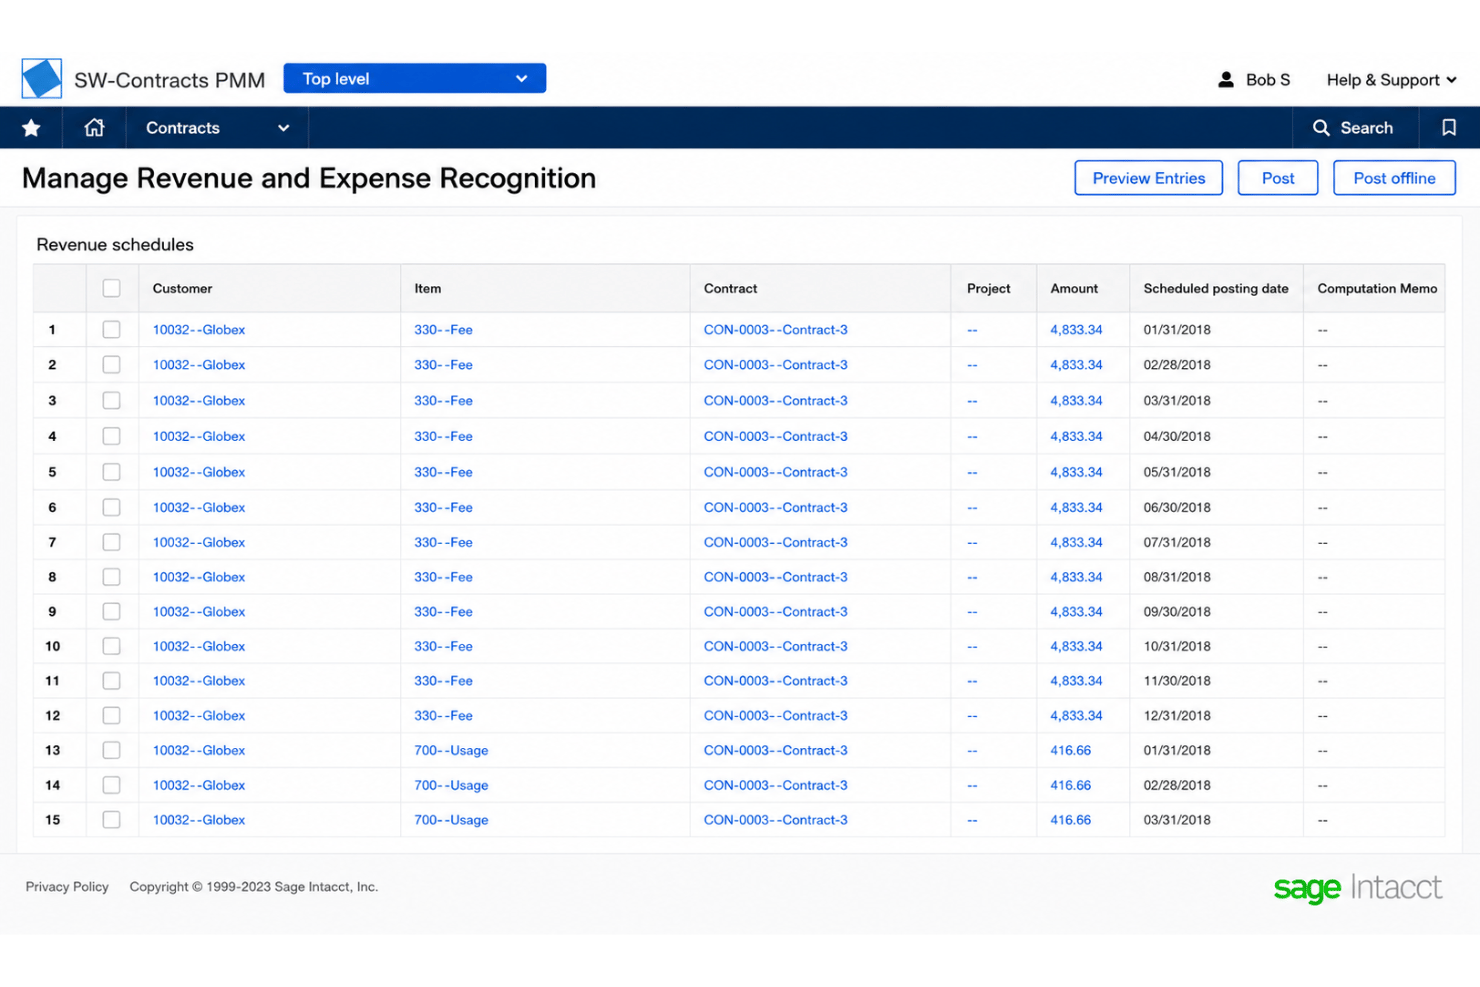Open customer 10032--Globex in row 1
1480x987 pixels.
pos(199,330)
